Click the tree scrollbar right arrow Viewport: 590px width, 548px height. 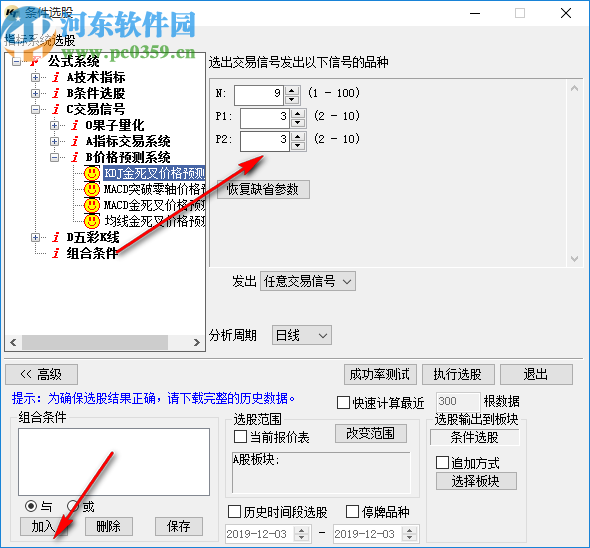[x=197, y=342]
